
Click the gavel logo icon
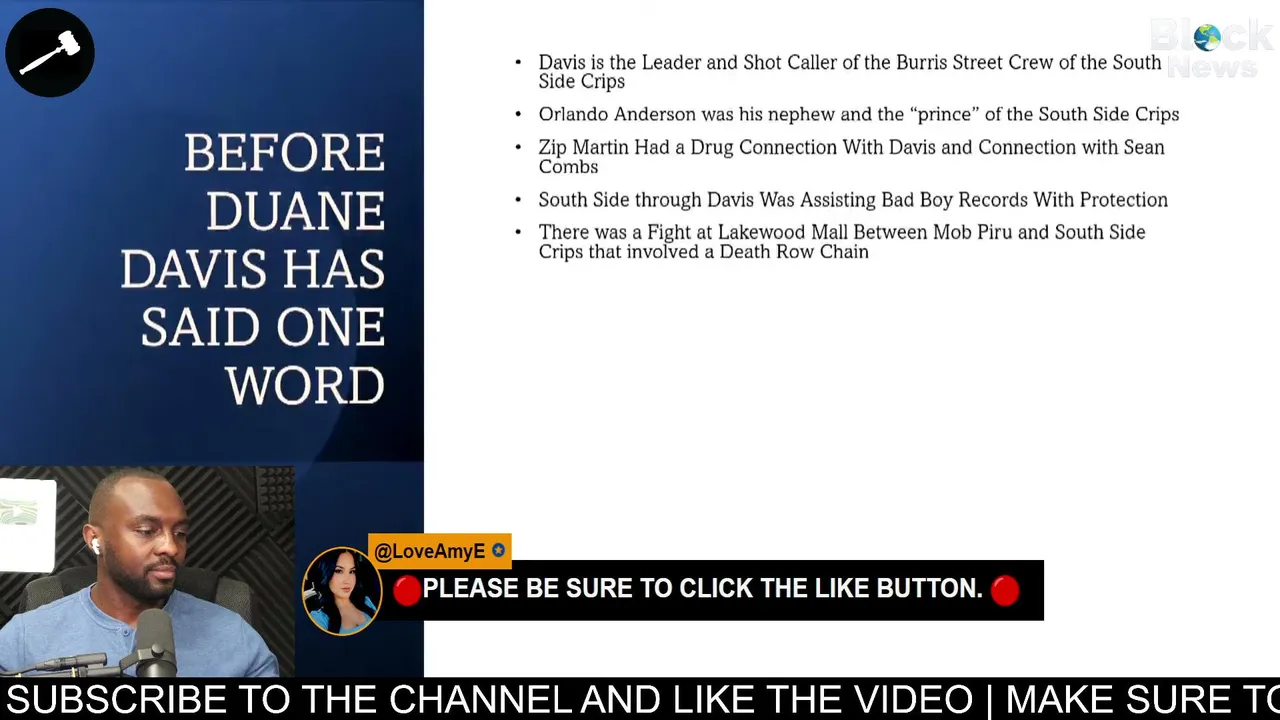coord(50,52)
